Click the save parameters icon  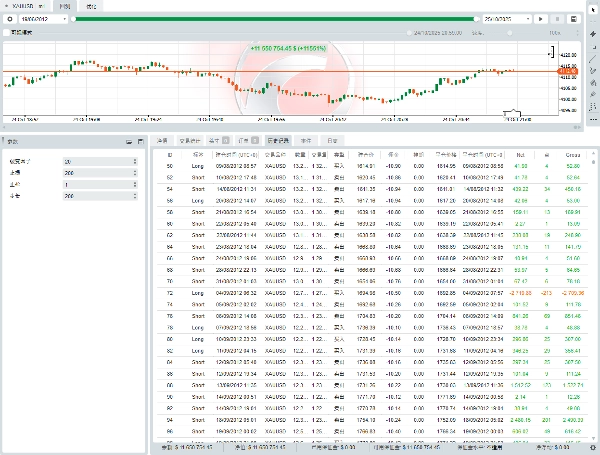pos(139,142)
